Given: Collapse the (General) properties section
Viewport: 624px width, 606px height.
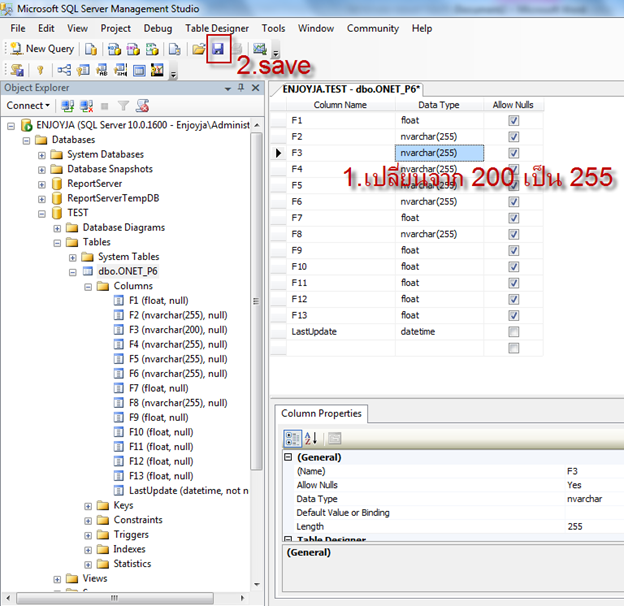Looking at the screenshot, I should (288, 457).
